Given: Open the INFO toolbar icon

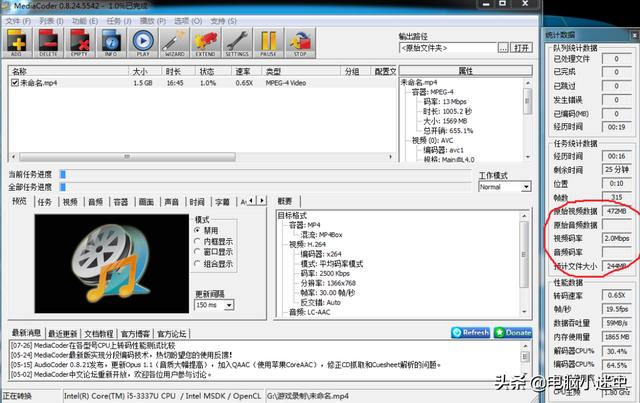Looking at the screenshot, I should pos(111,42).
